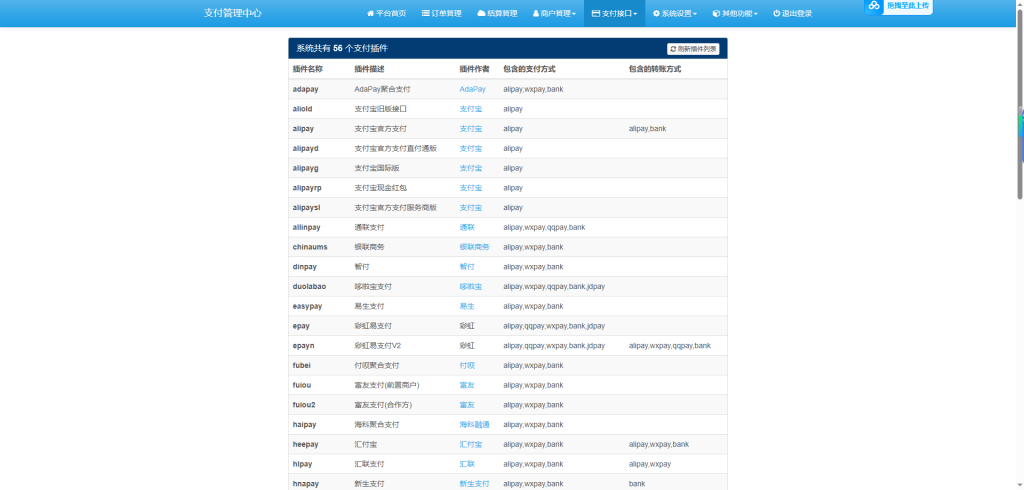Open the 支付宝 author link in alipayd row
The image size is (1024, 490).
tap(471, 148)
